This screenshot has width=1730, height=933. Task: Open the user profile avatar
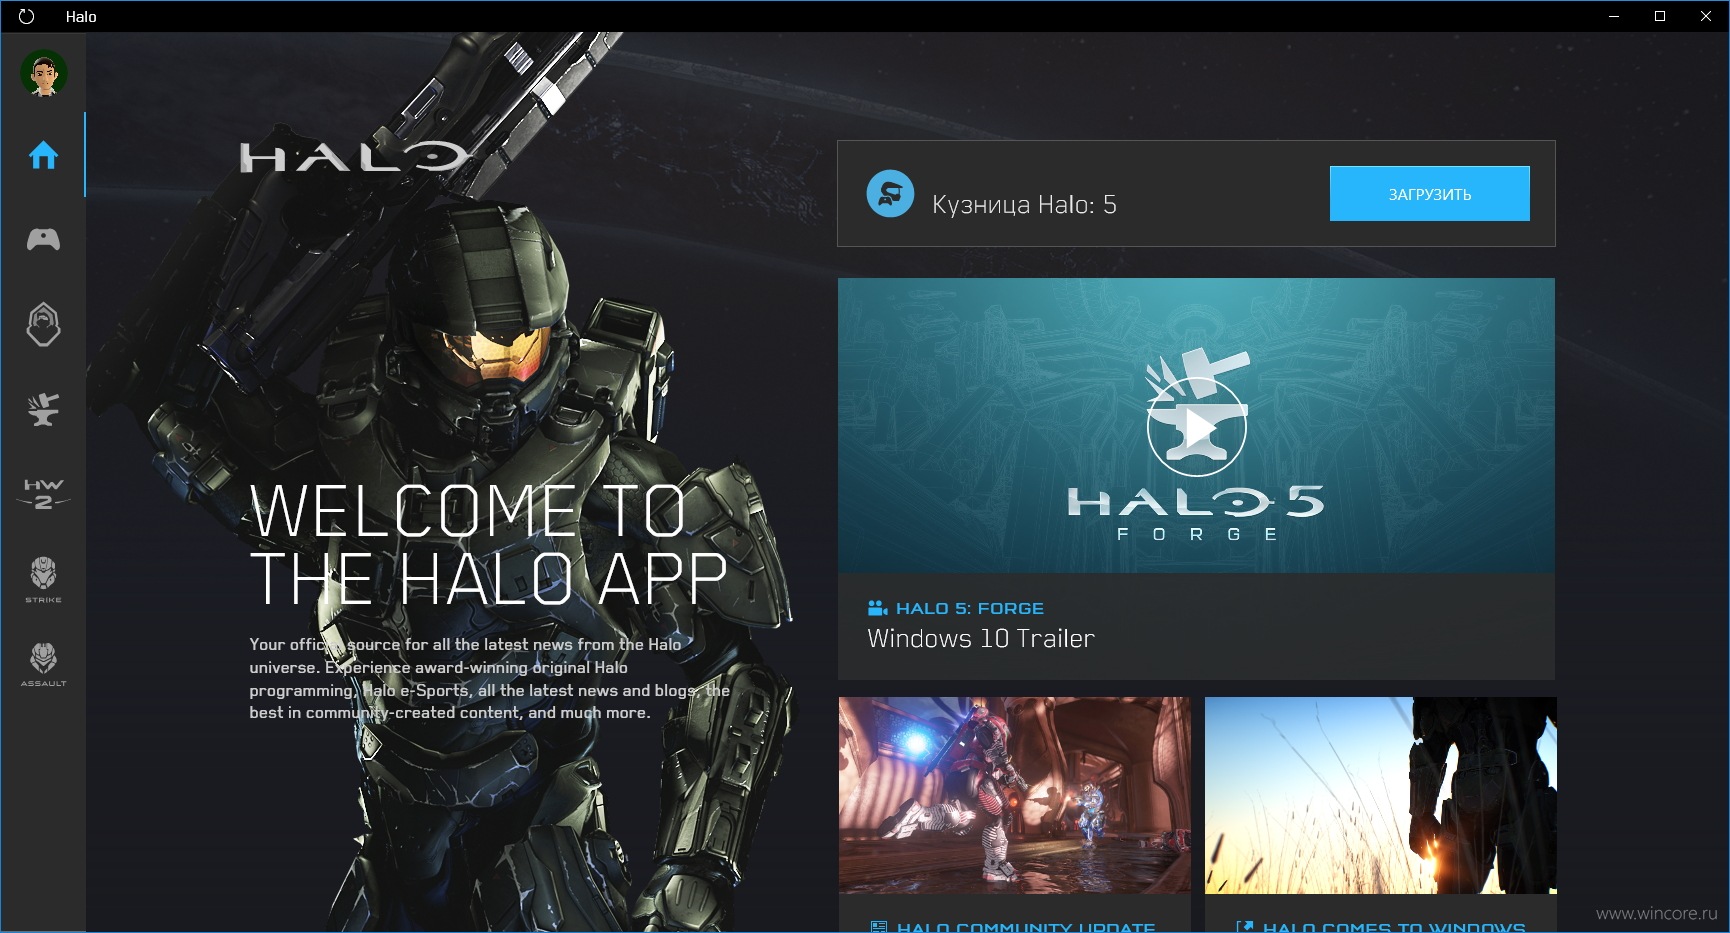click(x=44, y=74)
